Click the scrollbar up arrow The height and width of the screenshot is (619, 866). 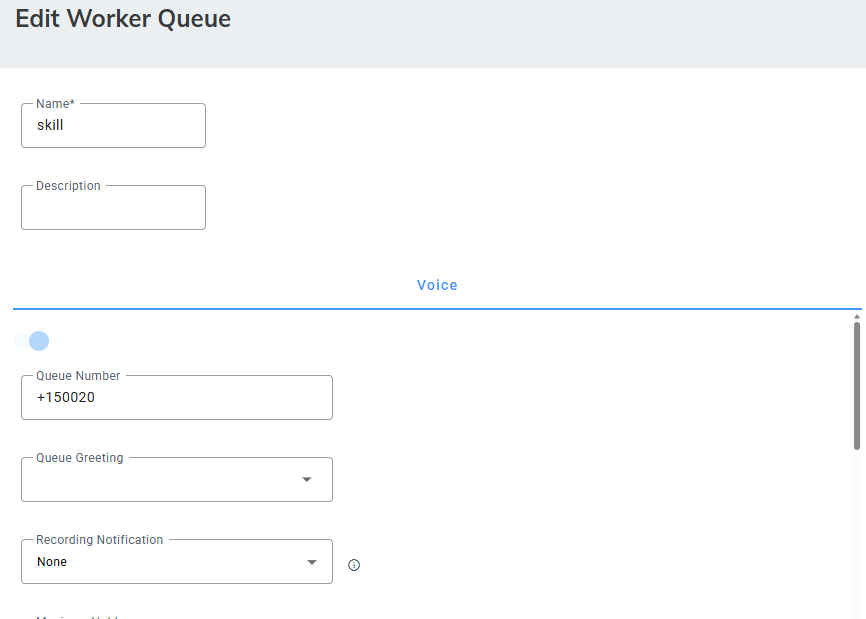point(857,316)
